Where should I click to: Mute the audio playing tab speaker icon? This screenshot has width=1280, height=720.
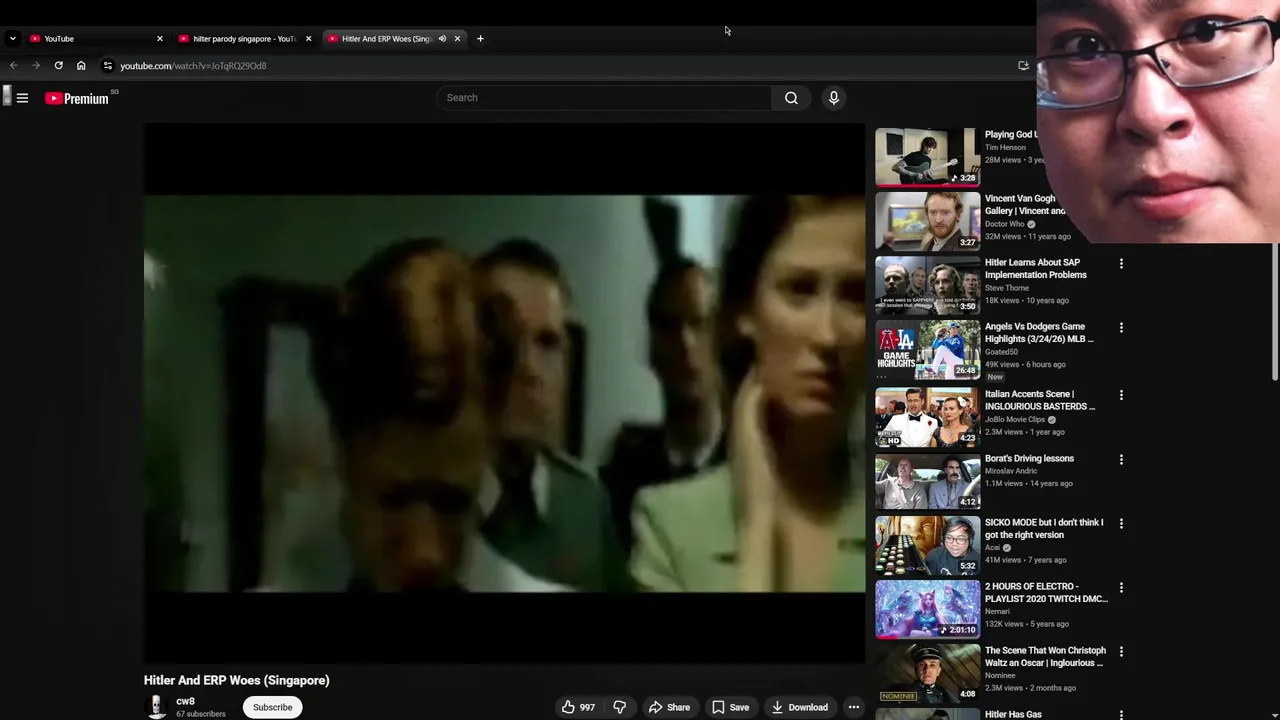(x=442, y=39)
